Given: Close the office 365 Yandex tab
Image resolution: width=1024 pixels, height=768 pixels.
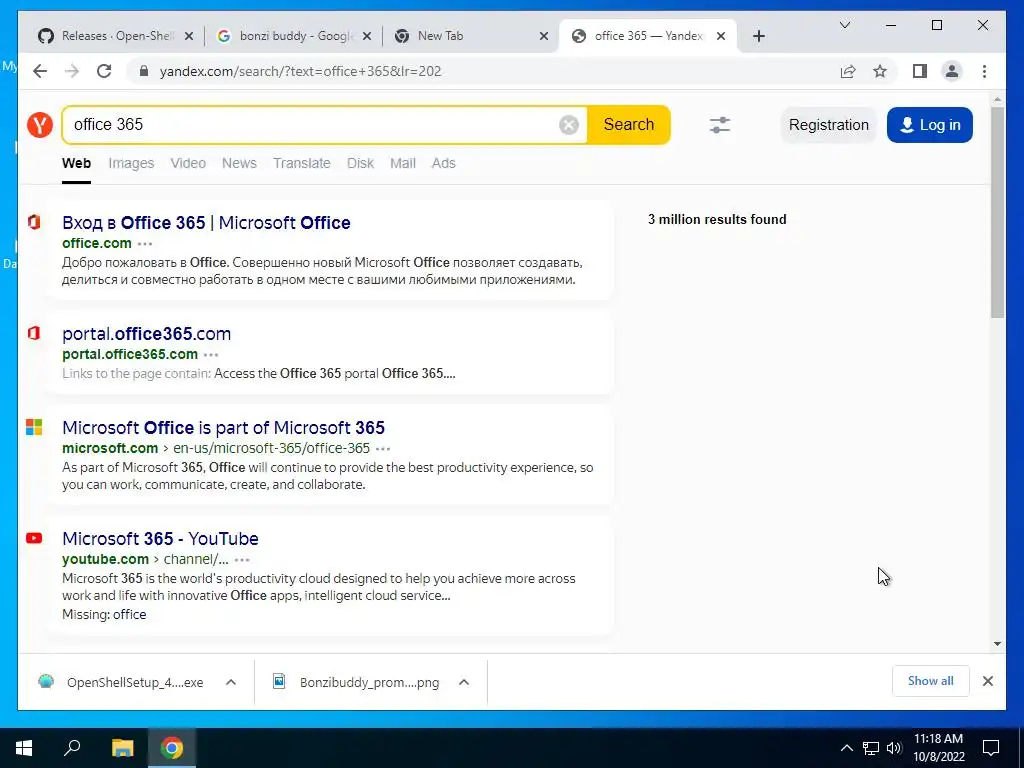Looking at the screenshot, I should pos(721,36).
